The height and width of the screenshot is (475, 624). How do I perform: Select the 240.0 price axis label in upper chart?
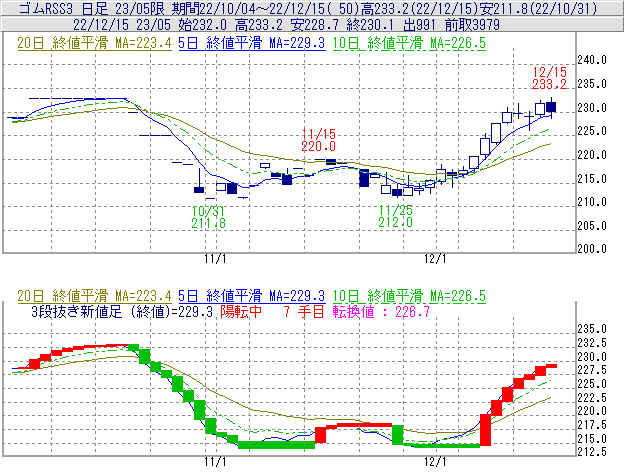(x=592, y=60)
